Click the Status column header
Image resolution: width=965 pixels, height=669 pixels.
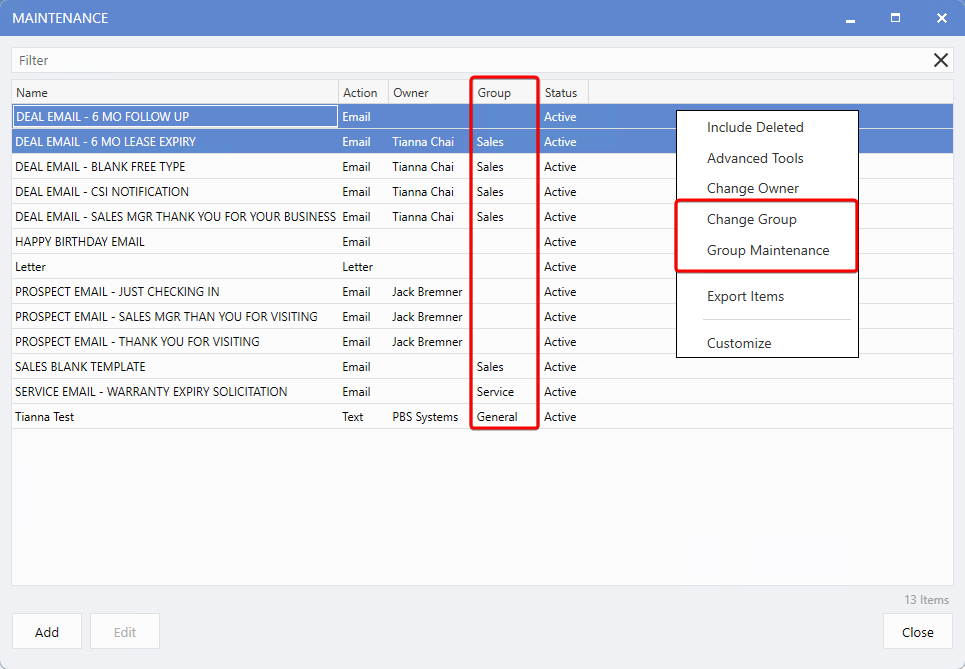coord(561,93)
